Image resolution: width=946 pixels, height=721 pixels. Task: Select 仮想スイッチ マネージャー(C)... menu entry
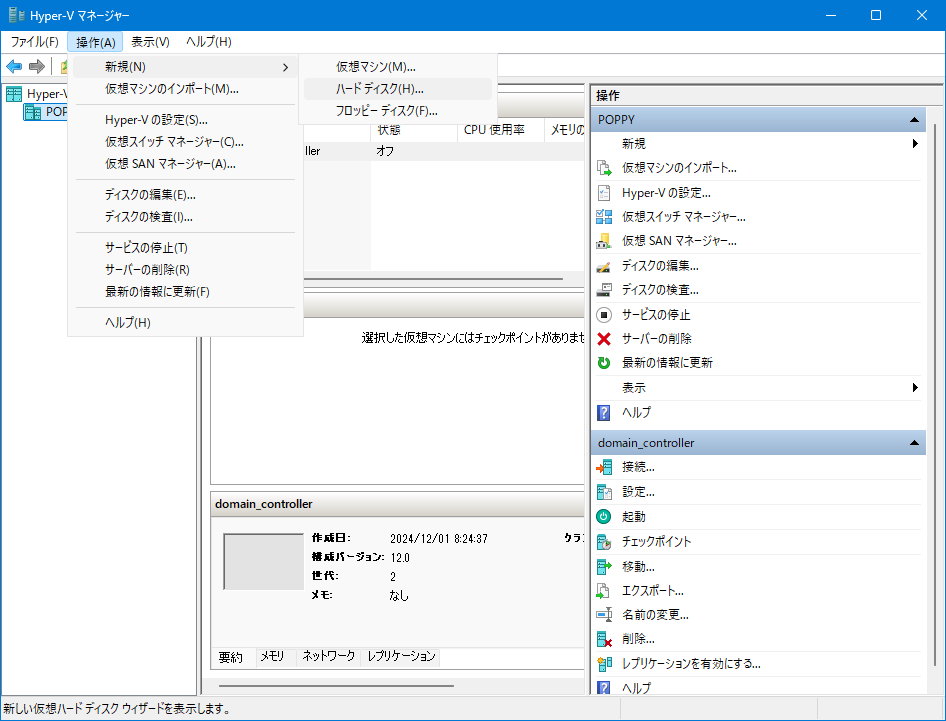click(185, 142)
